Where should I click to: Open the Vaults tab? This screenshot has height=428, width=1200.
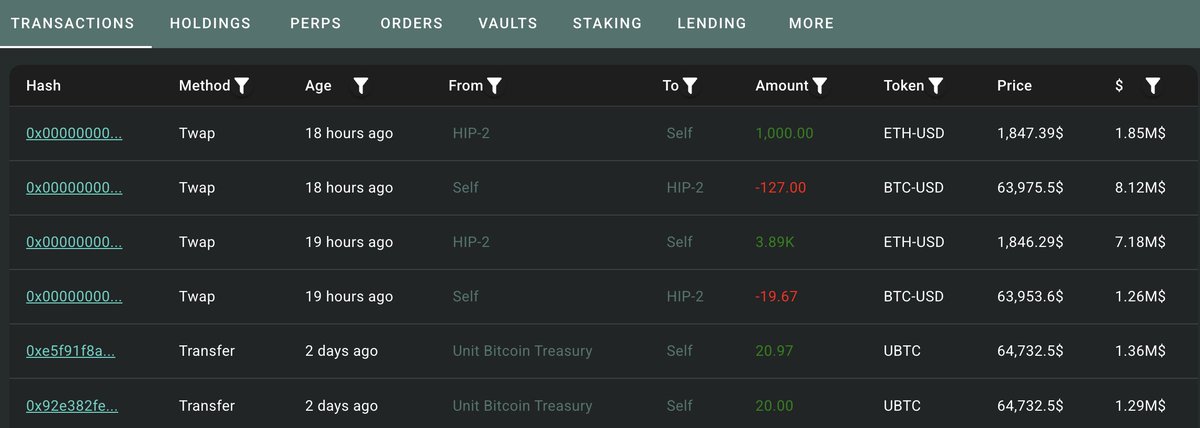click(508, 23)
